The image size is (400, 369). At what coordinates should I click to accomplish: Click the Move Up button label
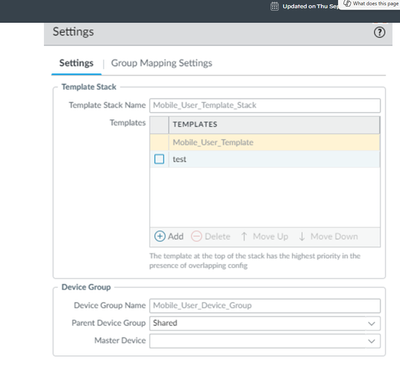(x=270, y=236)
